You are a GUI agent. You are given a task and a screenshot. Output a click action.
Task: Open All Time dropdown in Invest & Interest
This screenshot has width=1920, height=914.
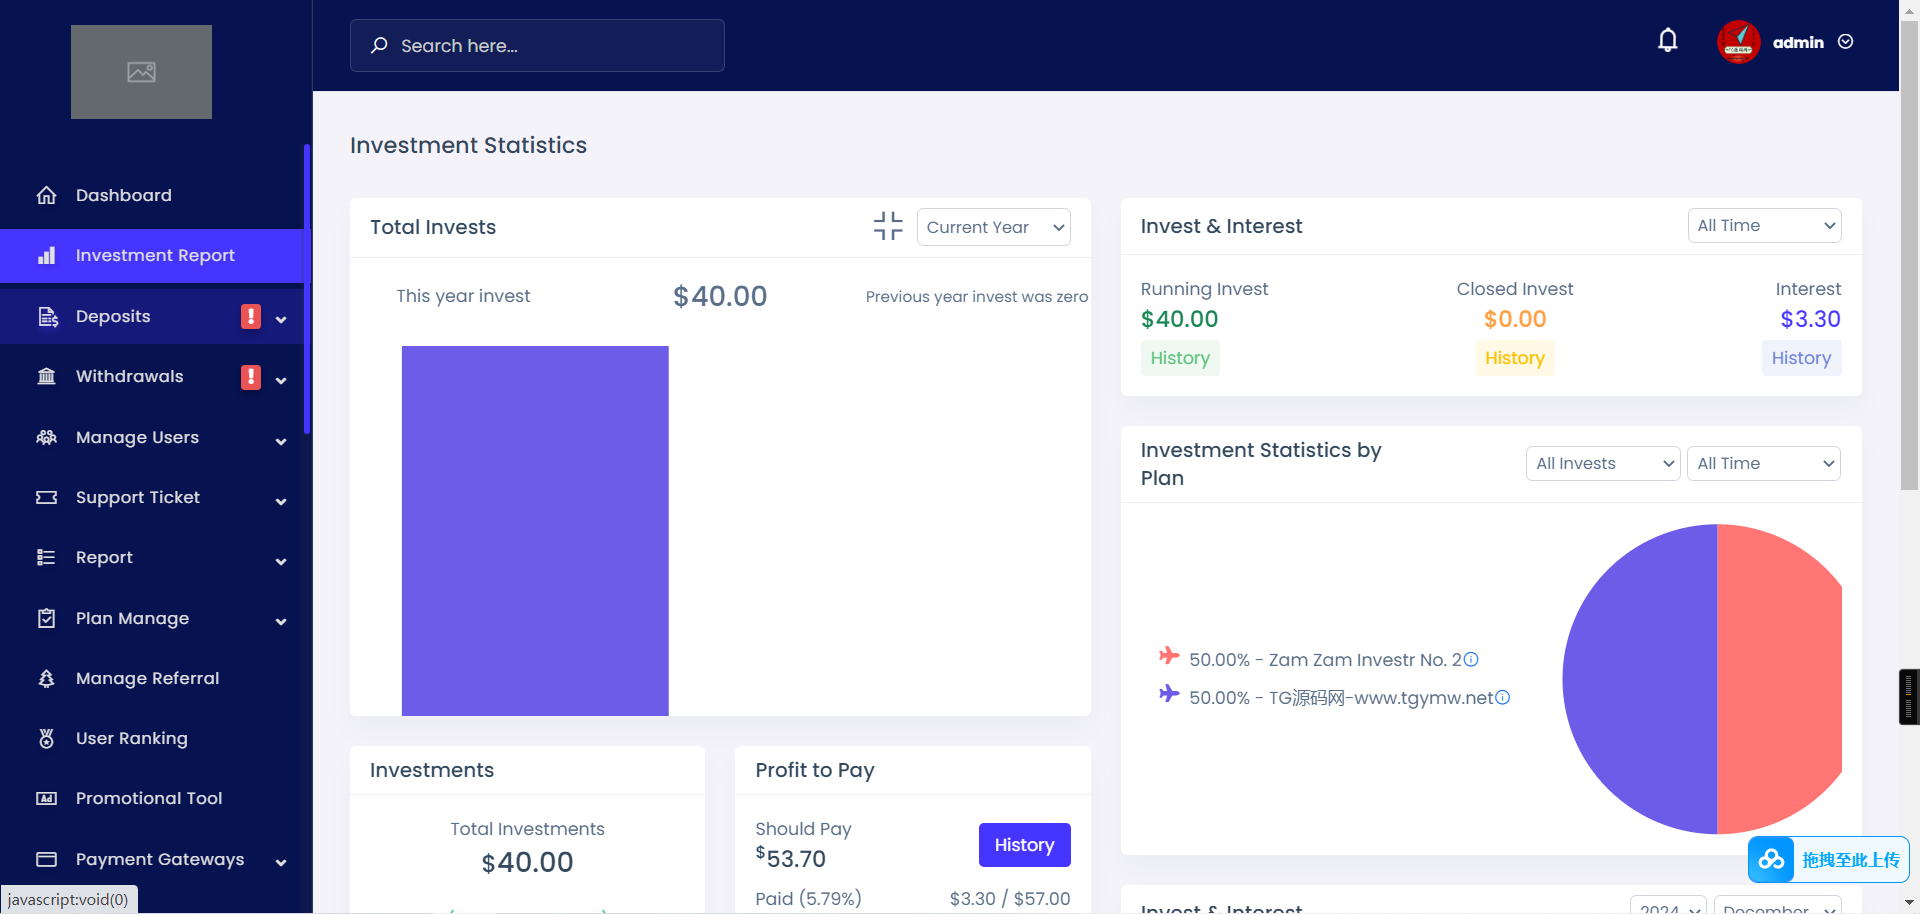1764,226
